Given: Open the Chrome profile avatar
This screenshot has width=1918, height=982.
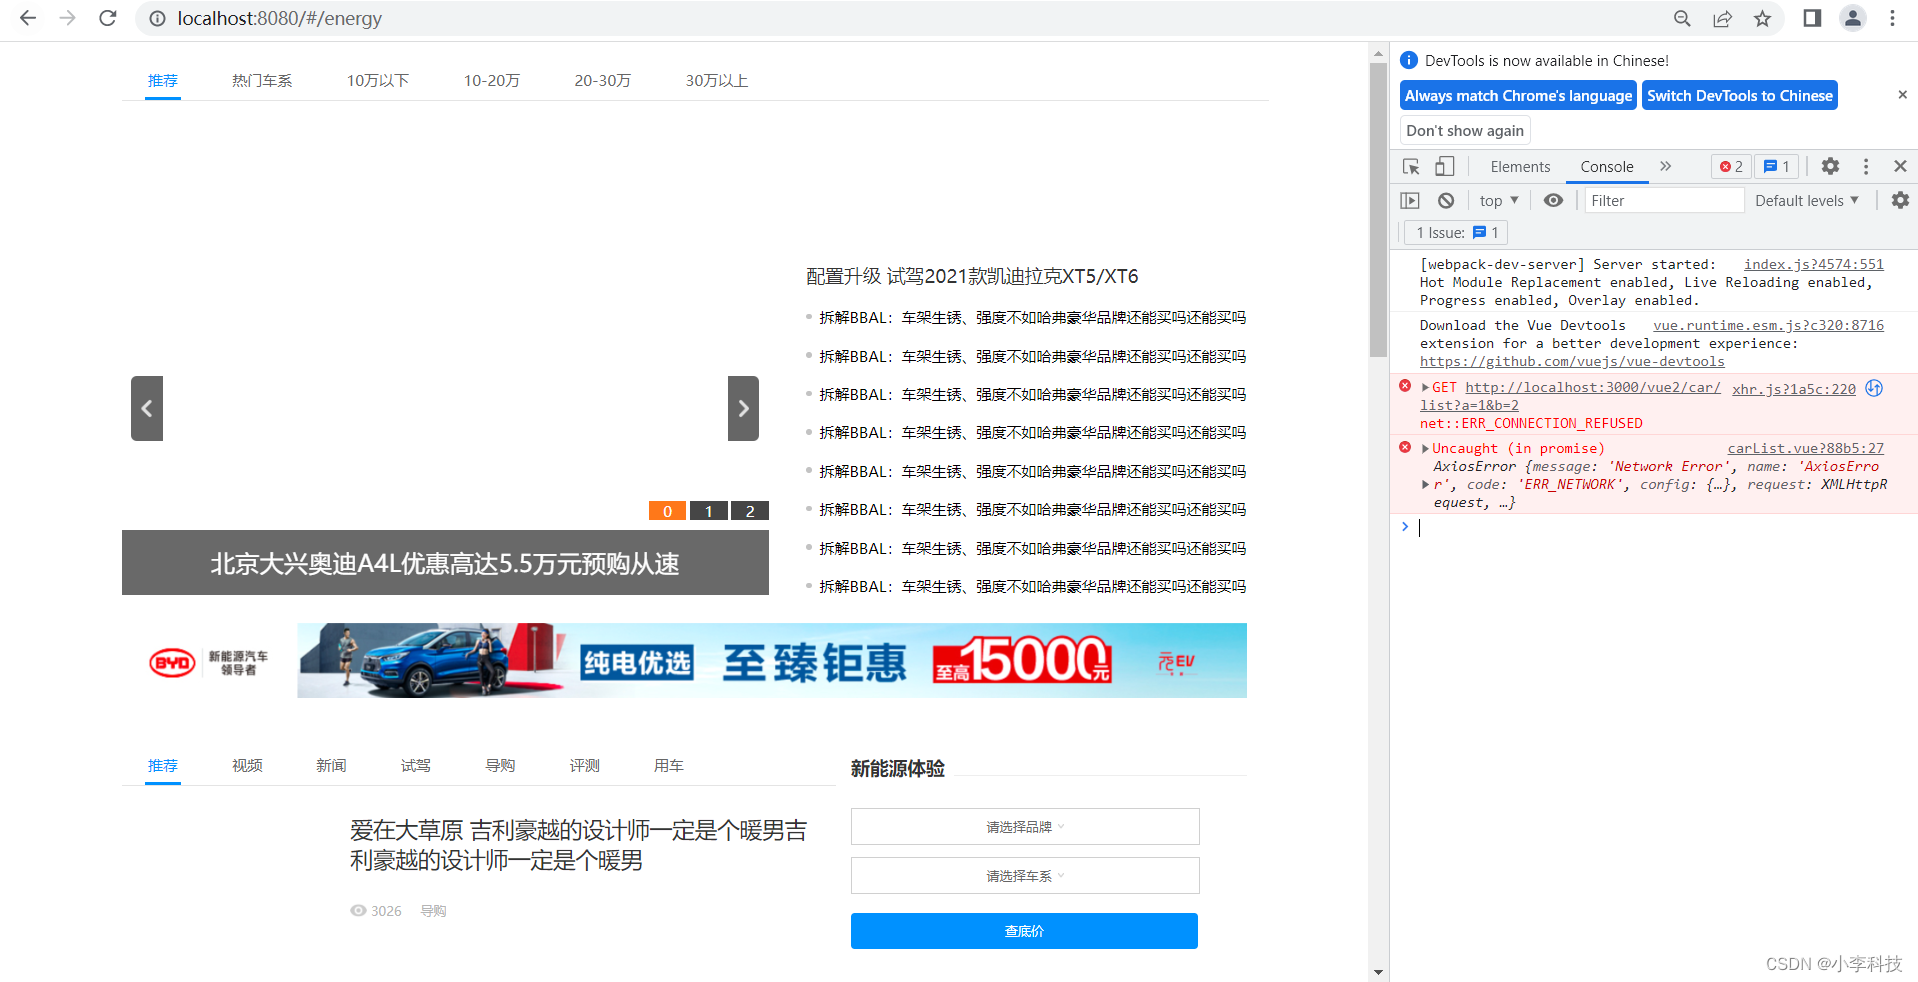Looking at the screenshot, I should point(1853,18).
